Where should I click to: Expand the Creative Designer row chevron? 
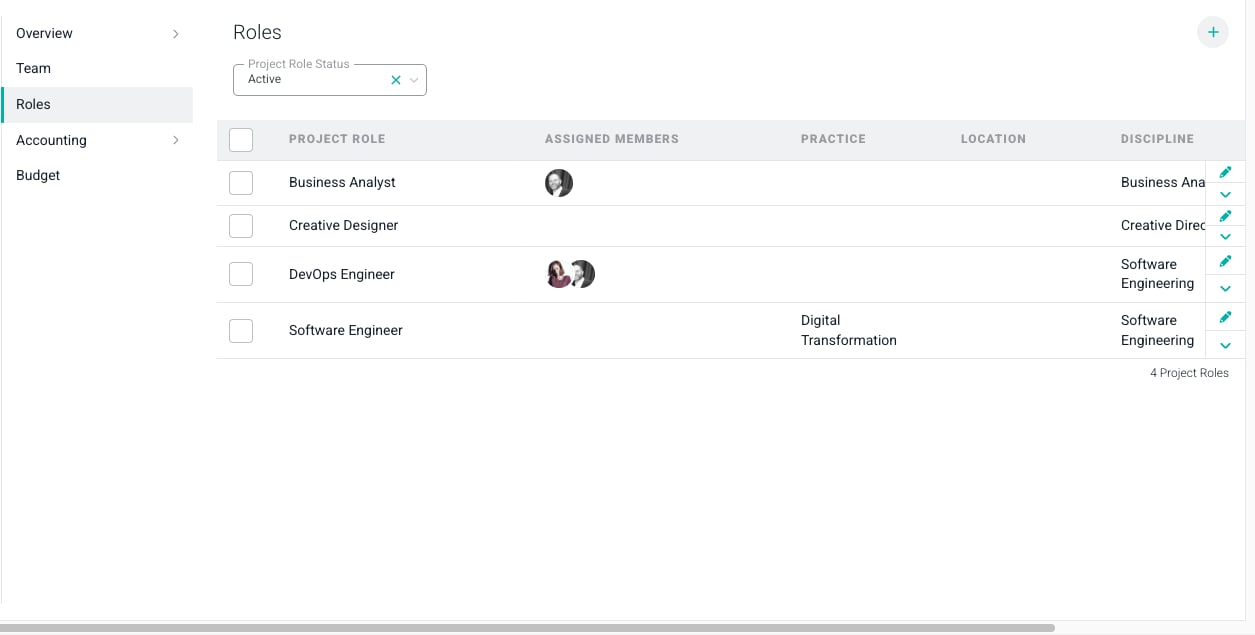pyautogui.click(x=1225, y=237)
